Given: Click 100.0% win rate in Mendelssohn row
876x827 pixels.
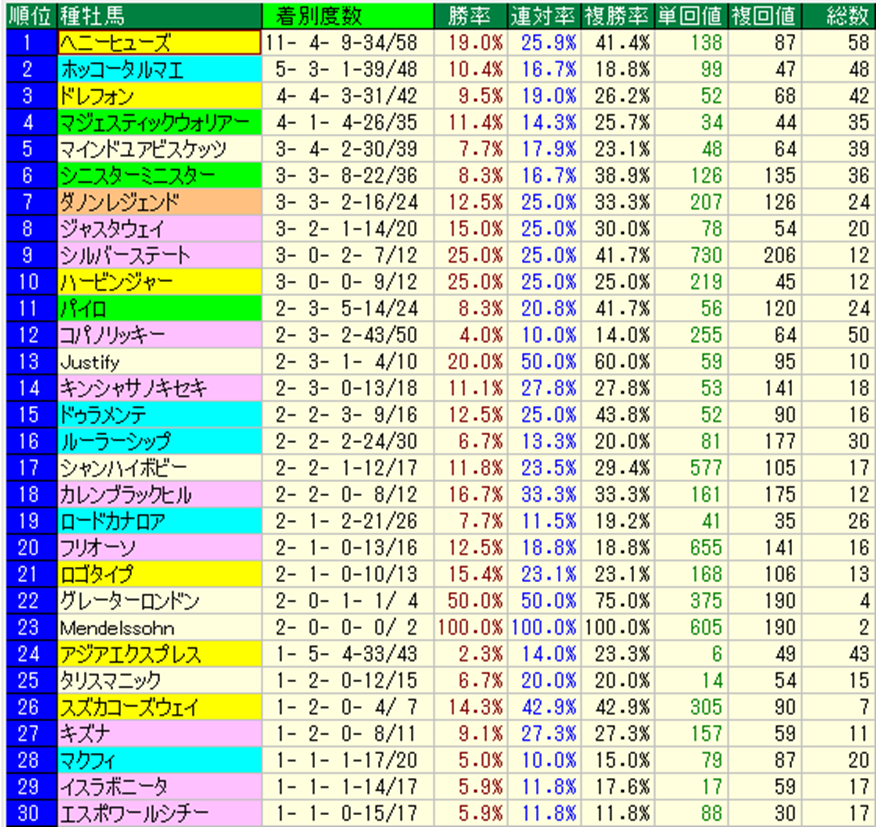Looking at the screenshot, I should (470, 628).
